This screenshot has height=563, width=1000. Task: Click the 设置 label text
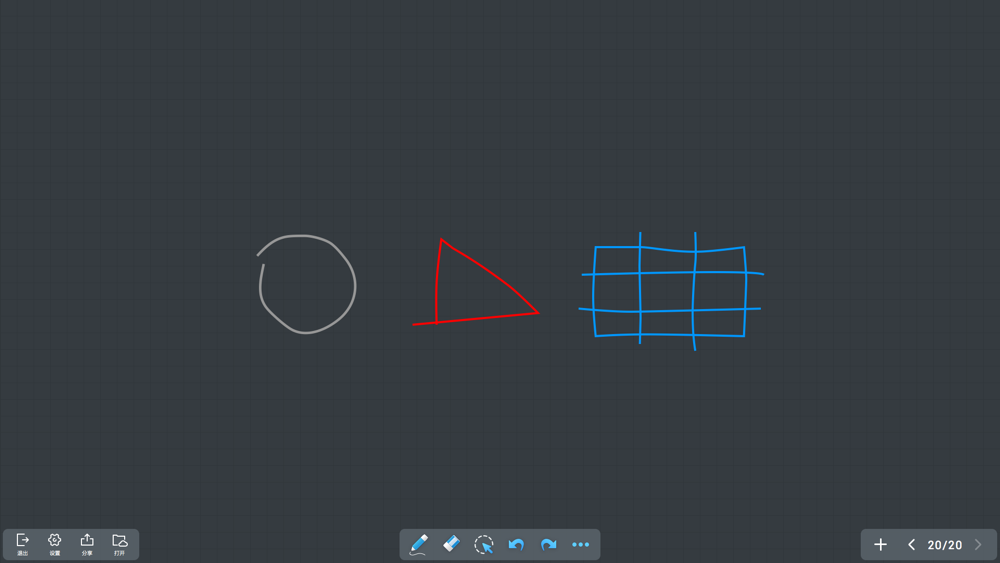point(55,554)
